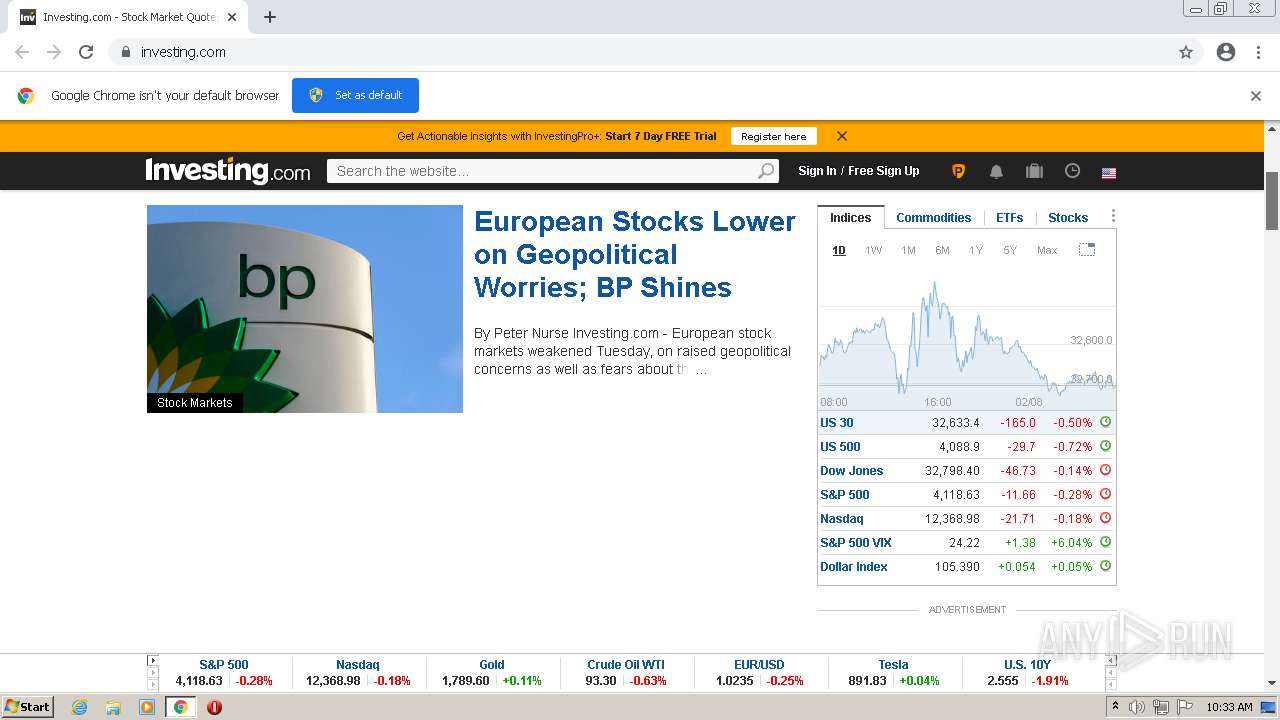Select the 1W chart timeframe
The height and width of the screenshot is (720, 1280).
pos(873,250)
